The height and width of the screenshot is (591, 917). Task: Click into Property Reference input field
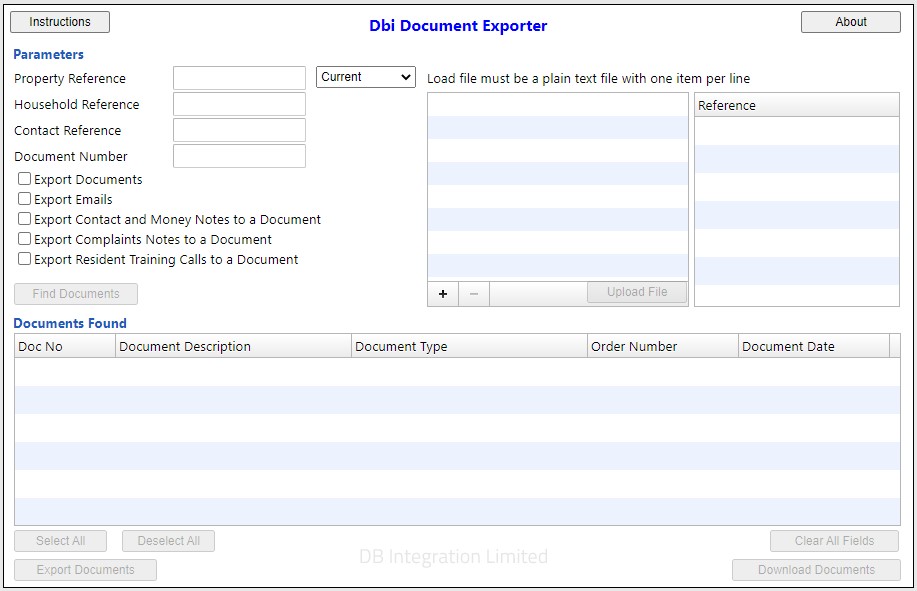click(239, 78)
